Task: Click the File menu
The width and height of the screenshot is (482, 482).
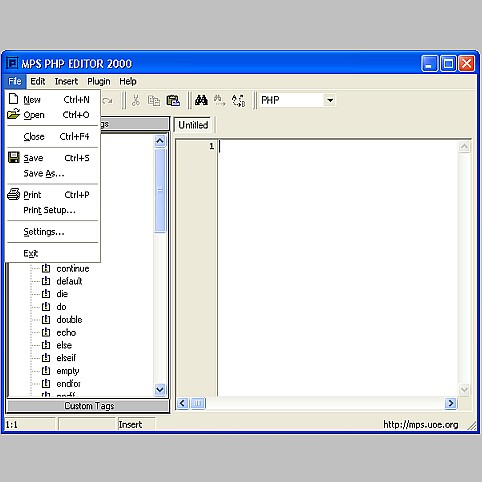Action: click(15, 81)
